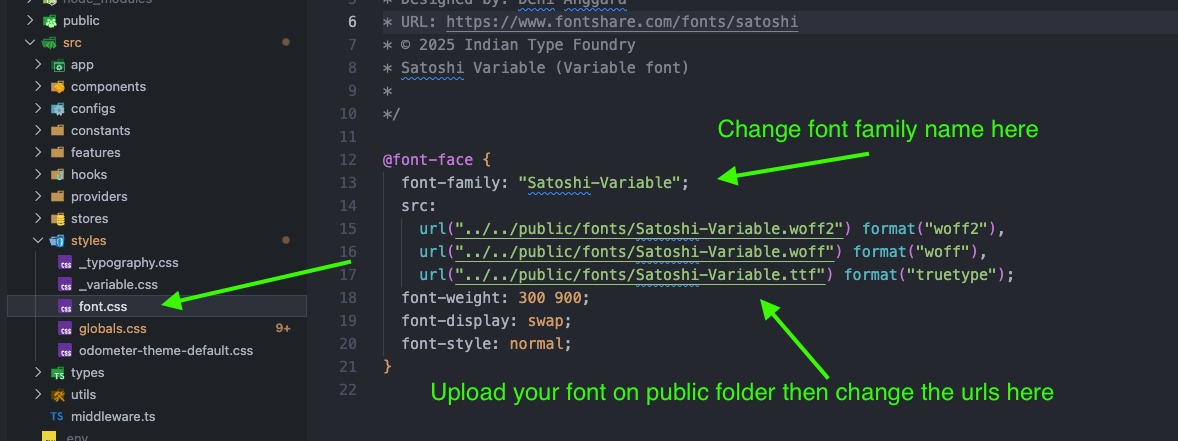Click the app folder icon
Viewport: 1178px width, 441px height.
(x=58, y=65)
